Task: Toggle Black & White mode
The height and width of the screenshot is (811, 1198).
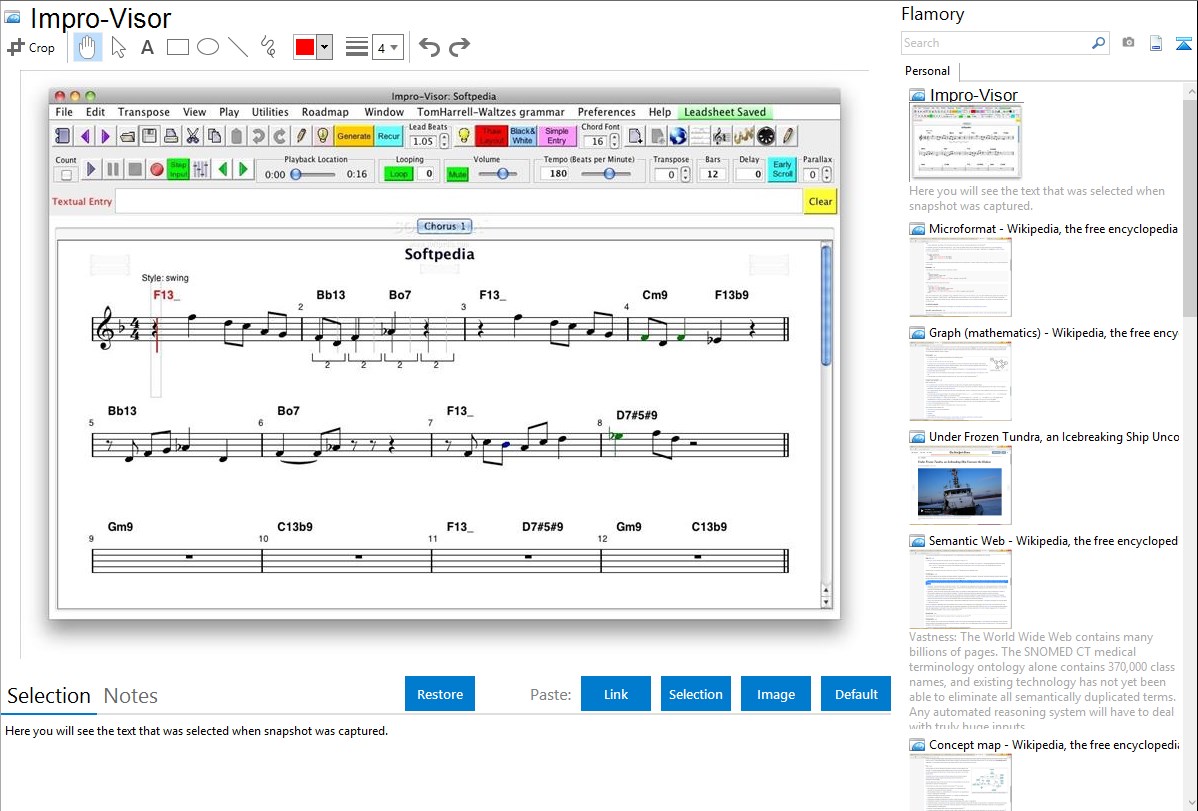Action: coord(523,136)
